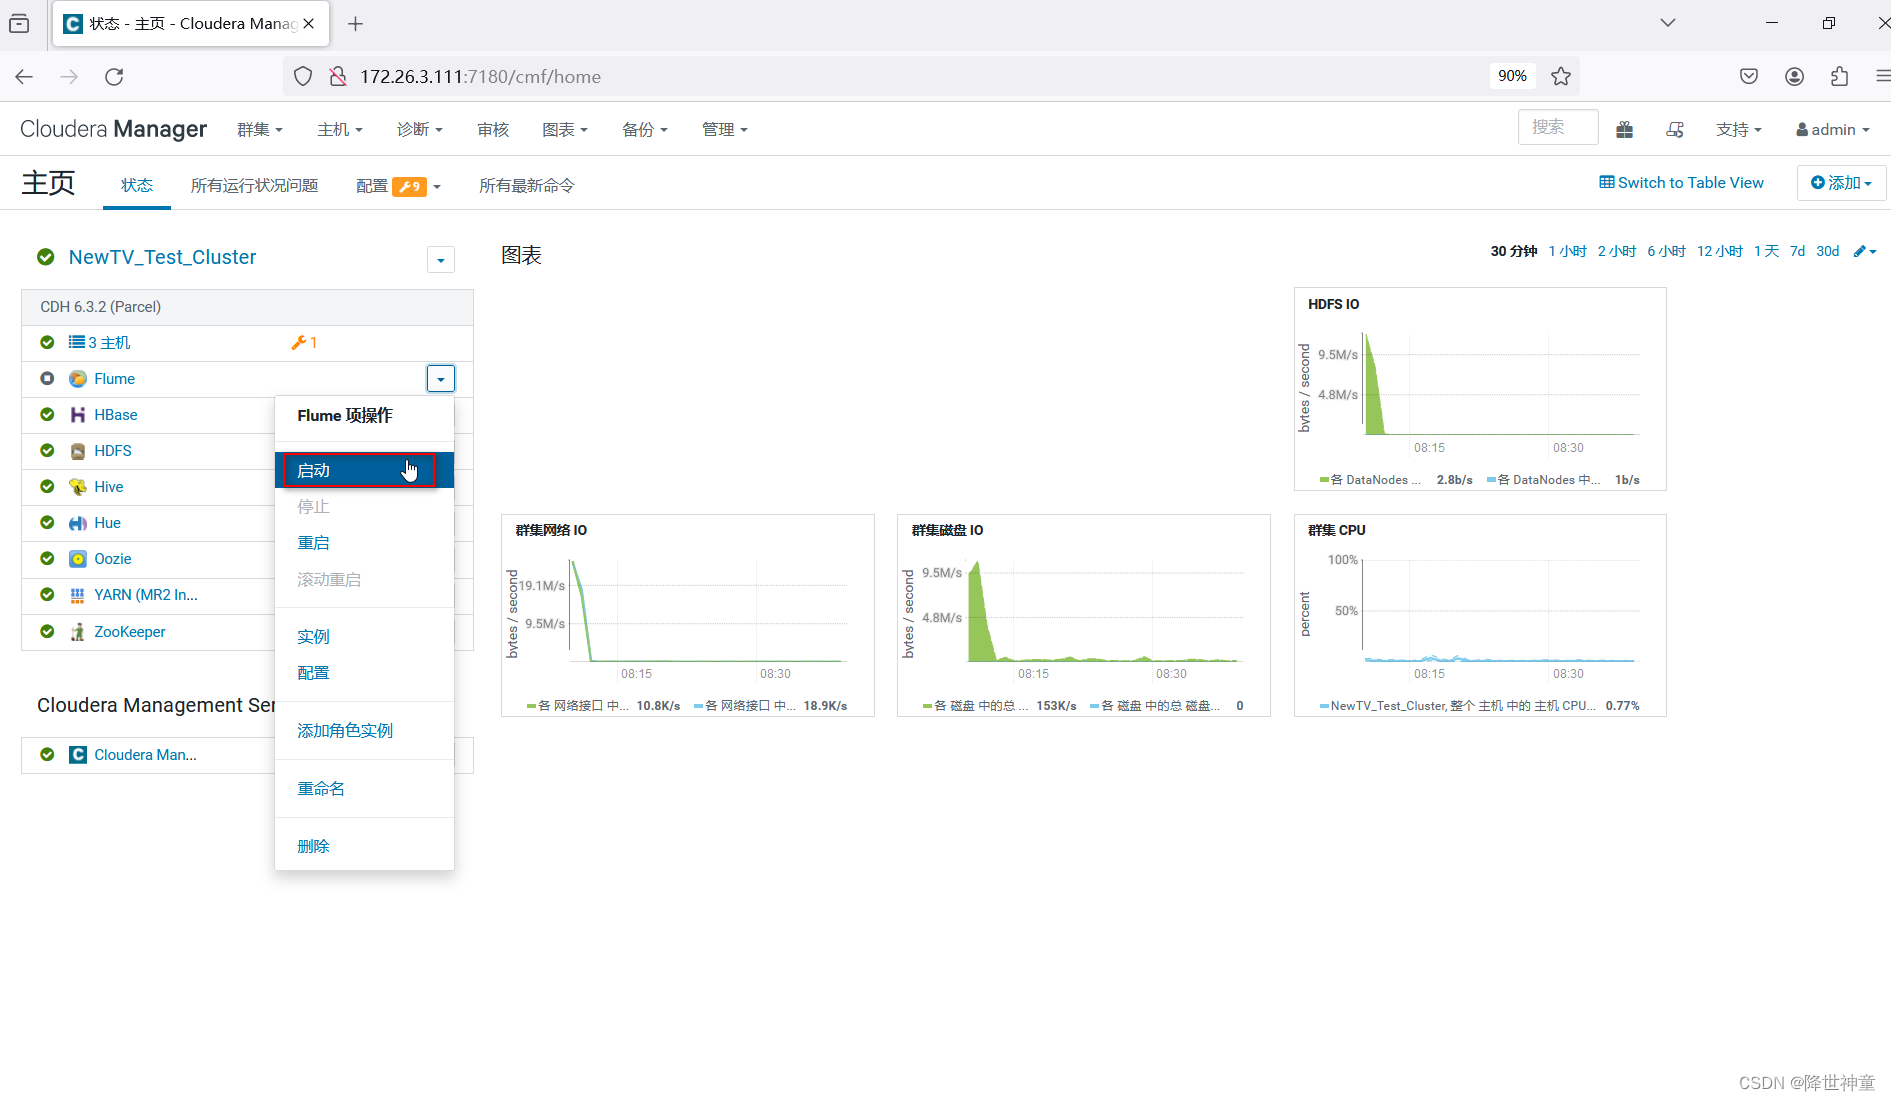Open the 审核 navigation item

tap(493, 130)
